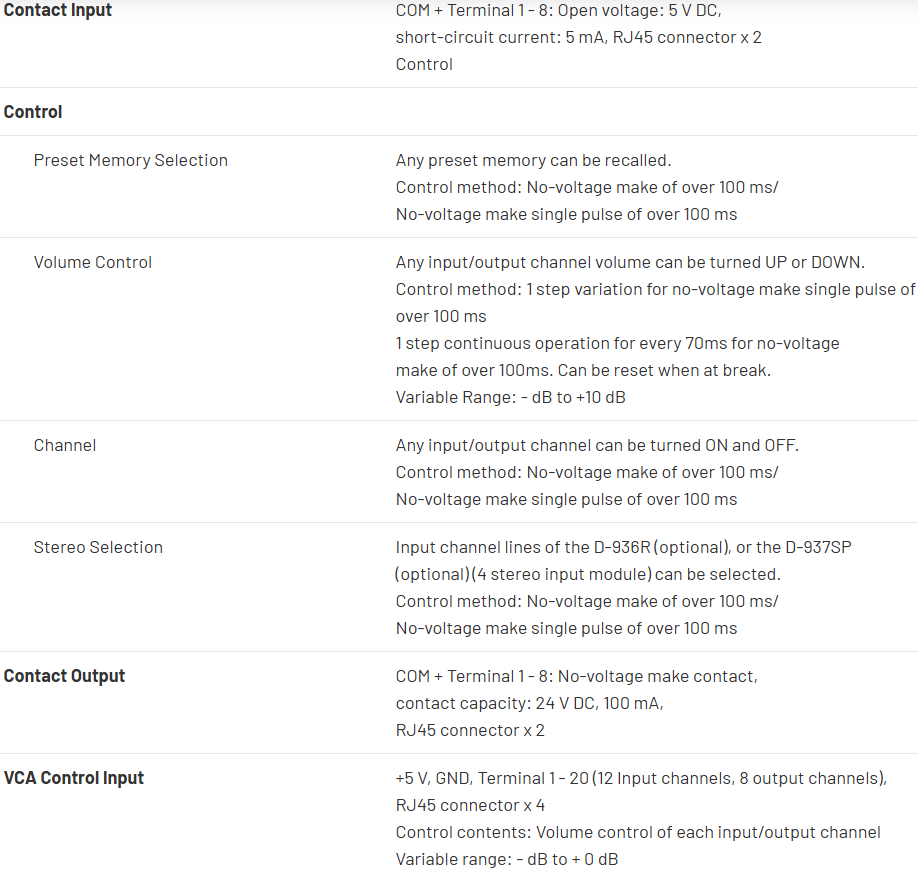Click the Contact Output heading
This screenshot has height=869, width=918.
click(x=64, y=676)
